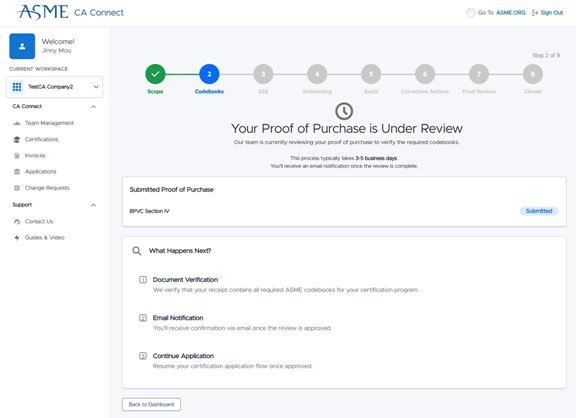Open Guides & Video
Image resolution: width=576 pixels, height=418 pixels.
tap(44, 238)
